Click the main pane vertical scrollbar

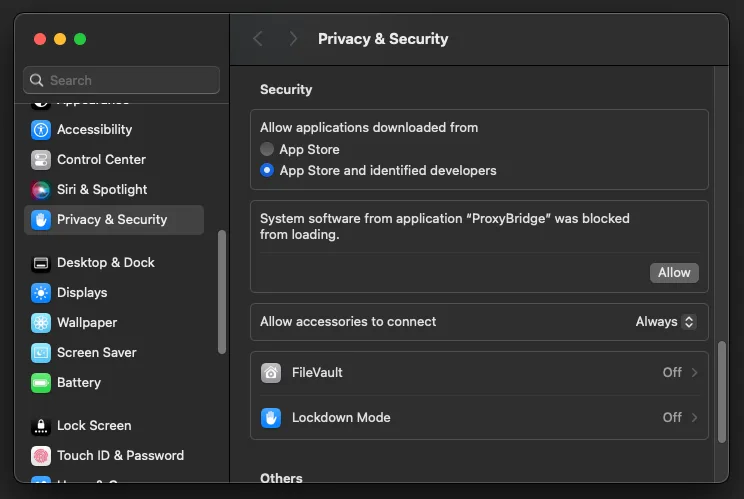(721, 392)
